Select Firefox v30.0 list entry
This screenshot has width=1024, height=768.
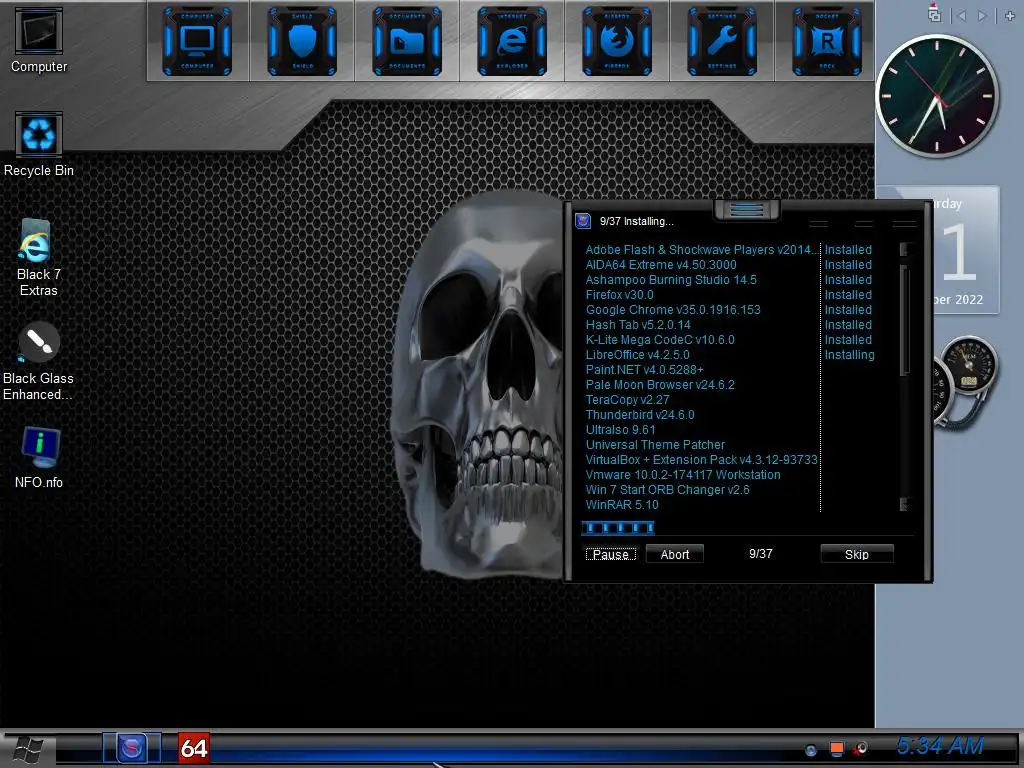[x=619, y=295]
